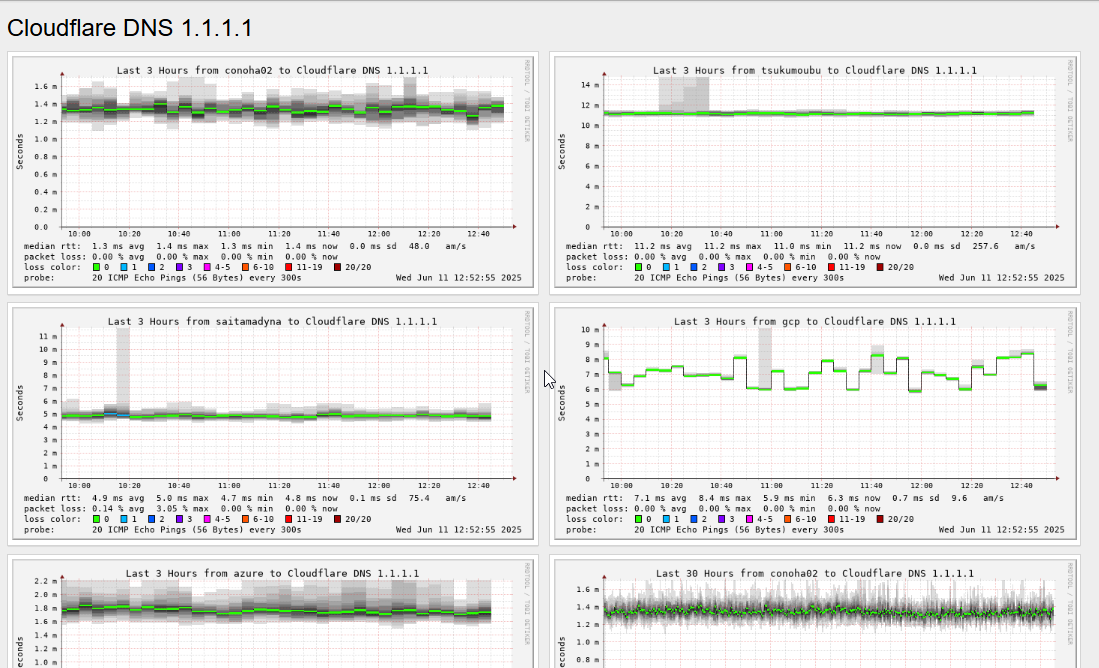Click the Cloudflare DNS 1.1.1.1 page heading
The image size is (1099, 668).
click(x=130, y=28)
